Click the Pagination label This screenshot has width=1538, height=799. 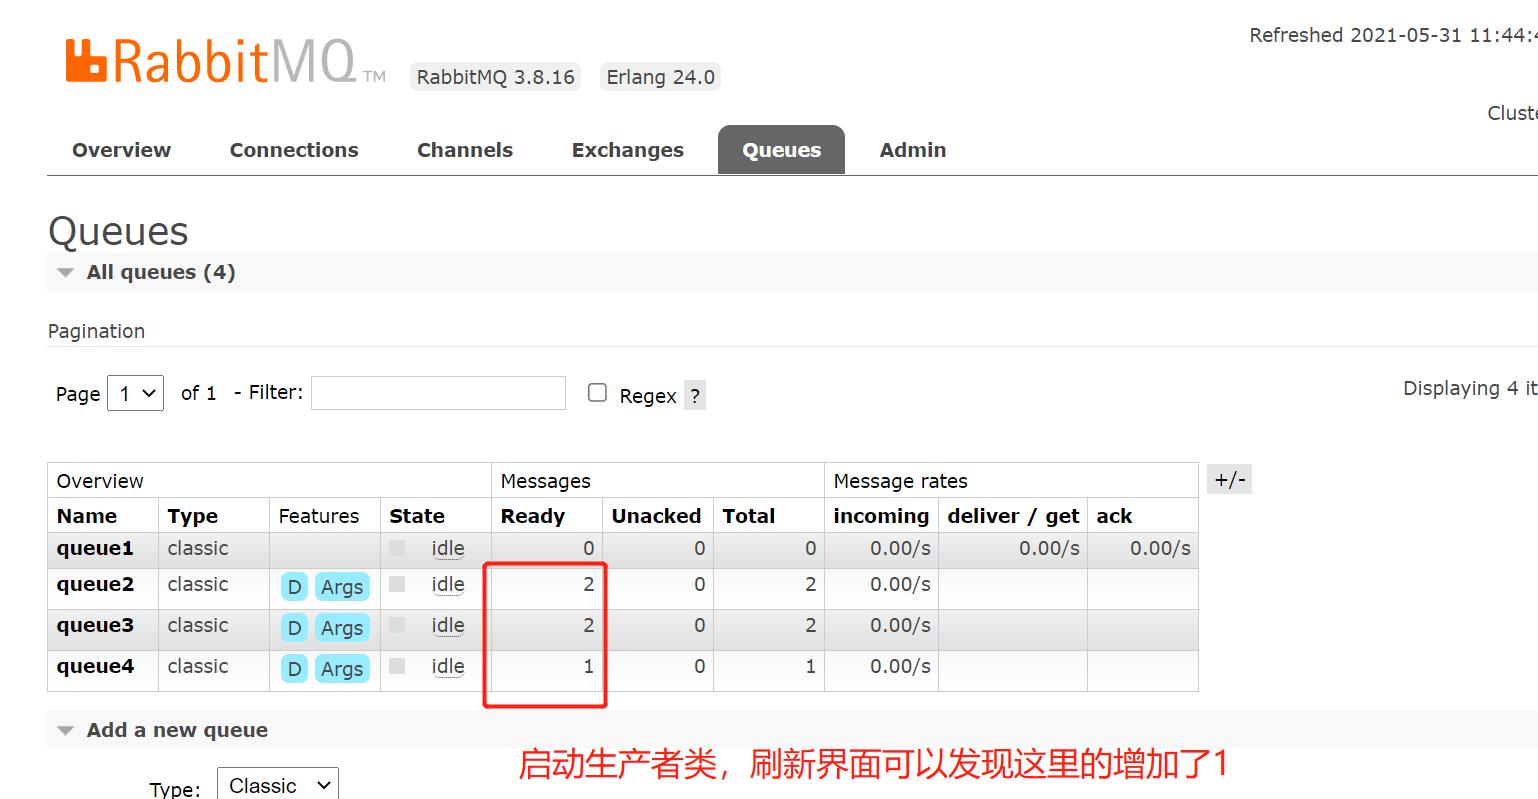[x=96, y=331]
